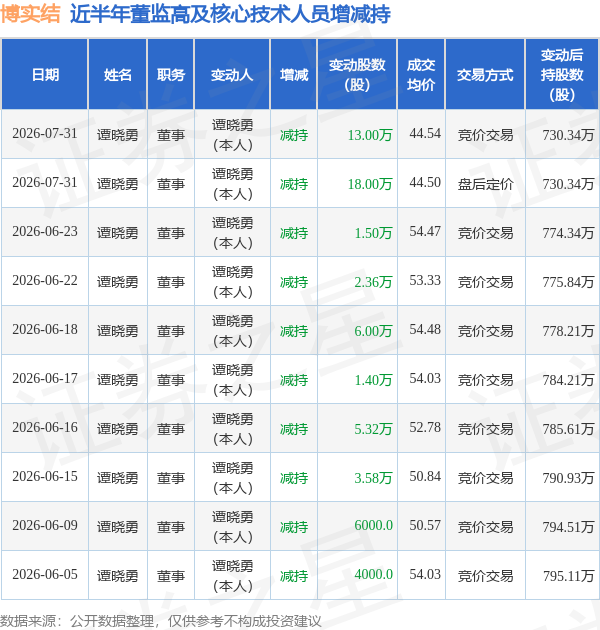Select the 成交均价 header cell
The height and width of the screenshot is (630, 600).
pos(421,74)
